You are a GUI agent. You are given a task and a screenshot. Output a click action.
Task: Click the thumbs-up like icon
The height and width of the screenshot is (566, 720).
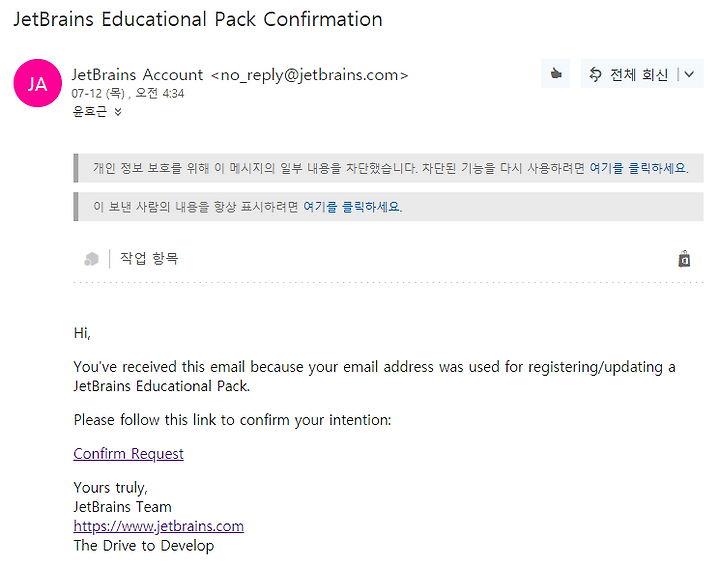(556, 73)
